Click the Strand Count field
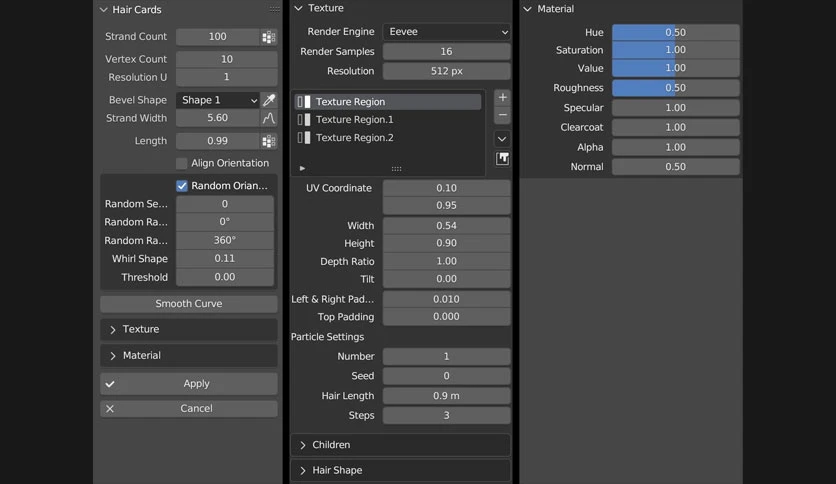 tap(218, 37)
